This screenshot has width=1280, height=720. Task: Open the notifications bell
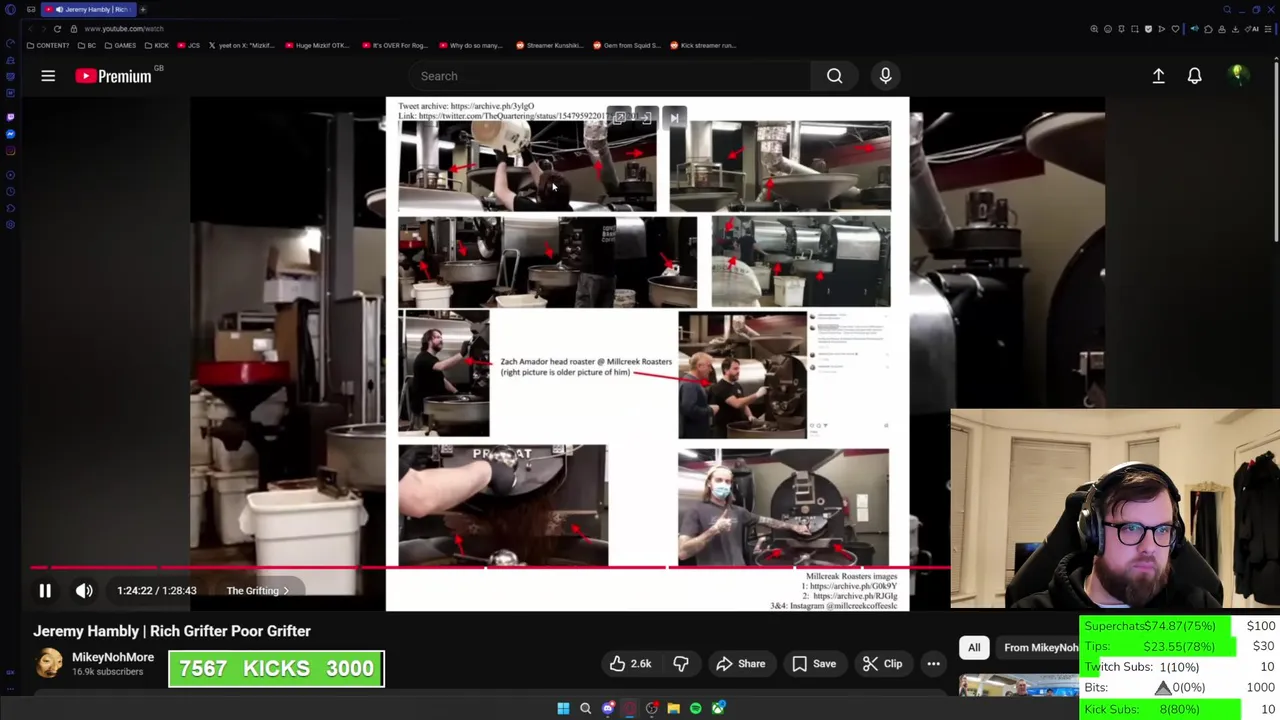[x=1194, y=76]
